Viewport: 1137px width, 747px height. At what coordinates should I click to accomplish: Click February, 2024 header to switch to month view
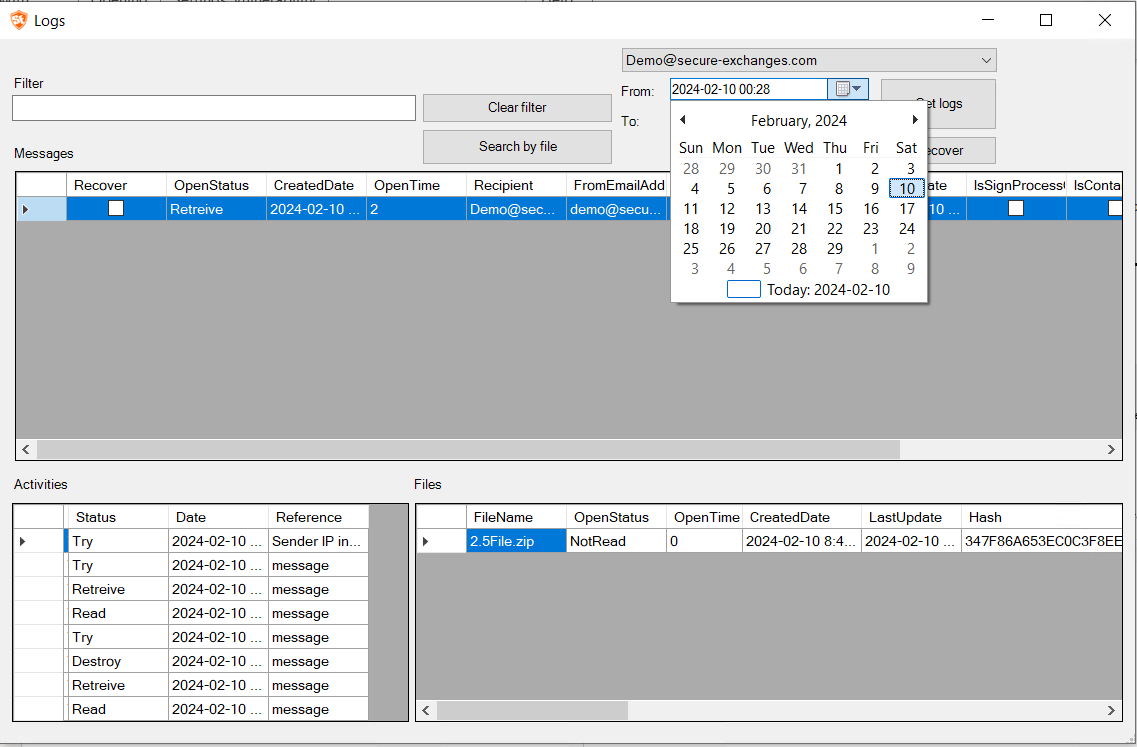pos(798,120)
